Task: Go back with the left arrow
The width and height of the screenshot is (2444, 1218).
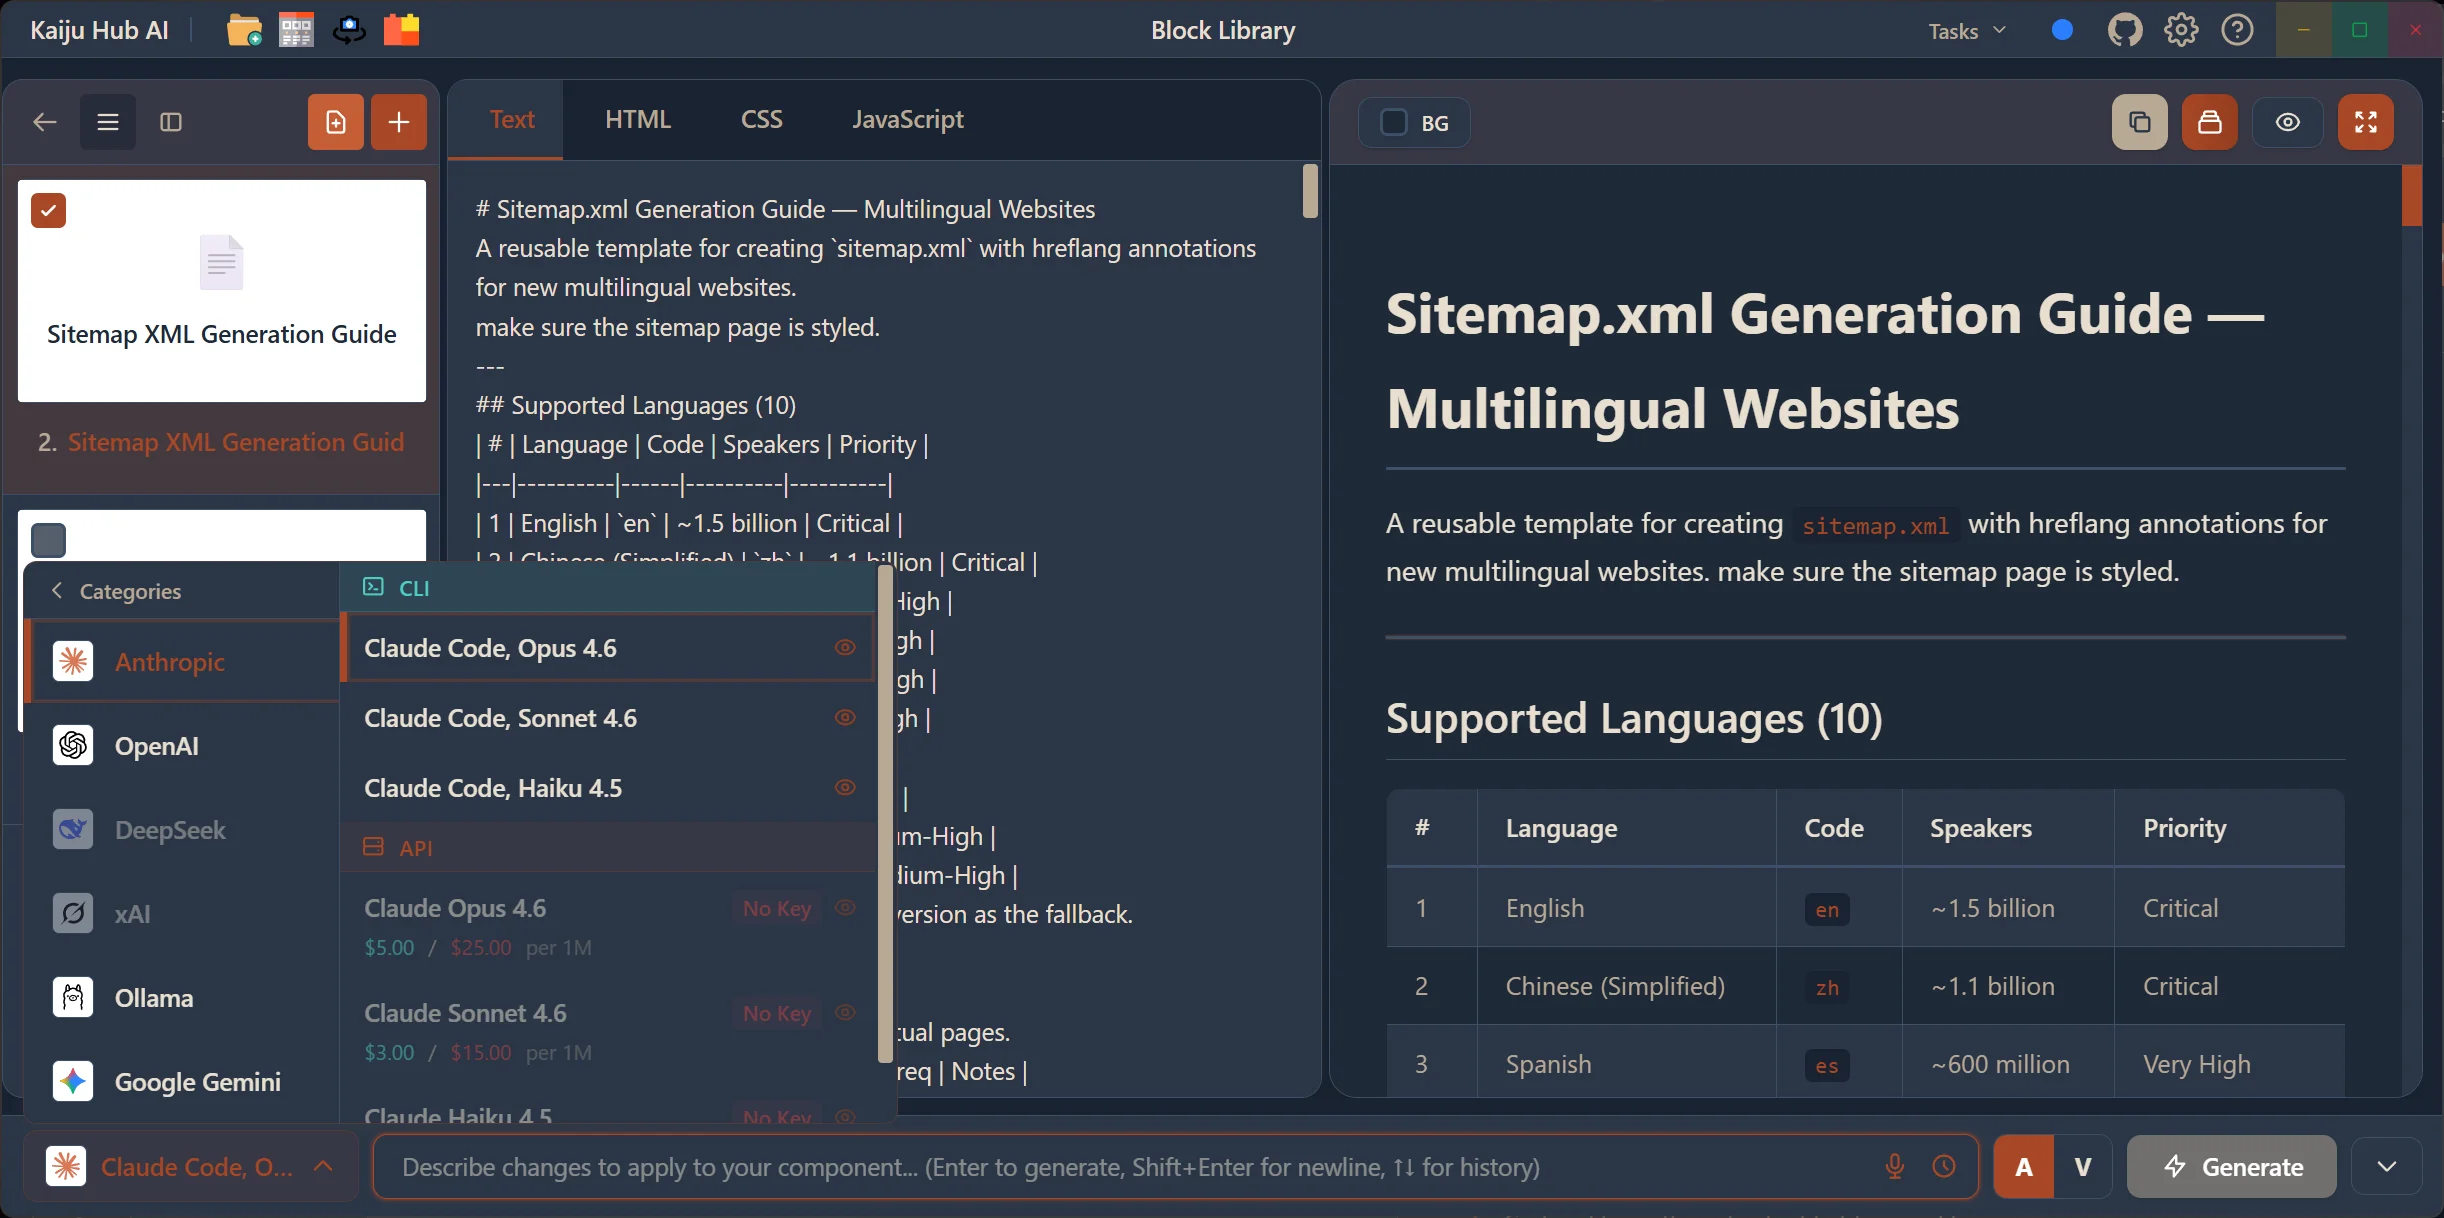Action: tap(45, 122)
